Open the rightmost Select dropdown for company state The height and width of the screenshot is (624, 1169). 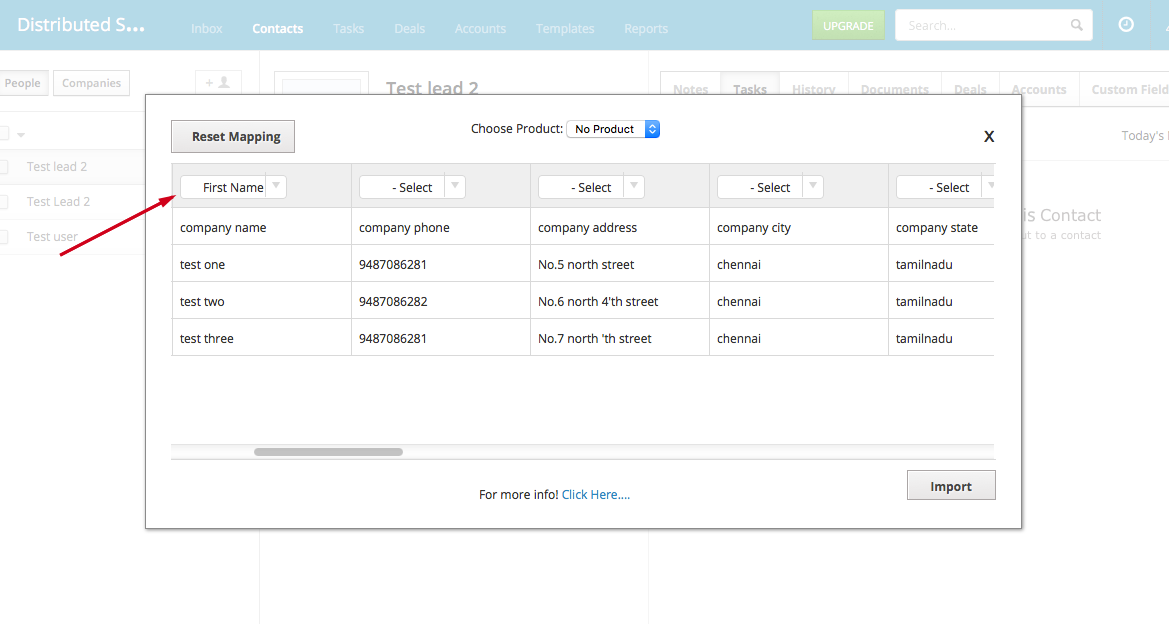click(989, 186)
